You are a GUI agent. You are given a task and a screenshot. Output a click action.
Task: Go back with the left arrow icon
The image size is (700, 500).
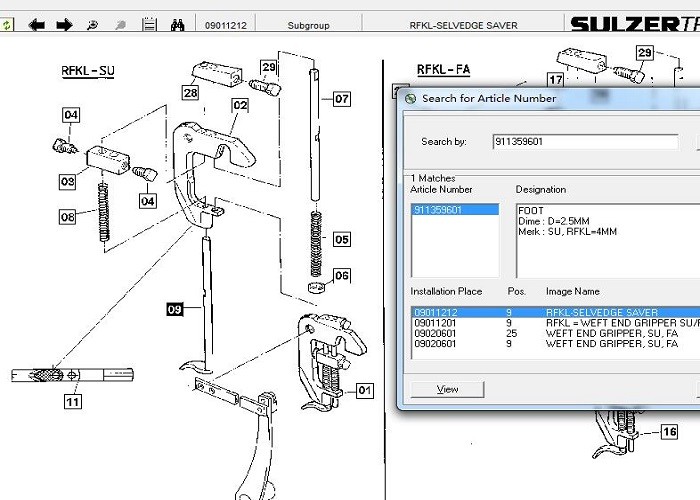[x=37, y=25]
